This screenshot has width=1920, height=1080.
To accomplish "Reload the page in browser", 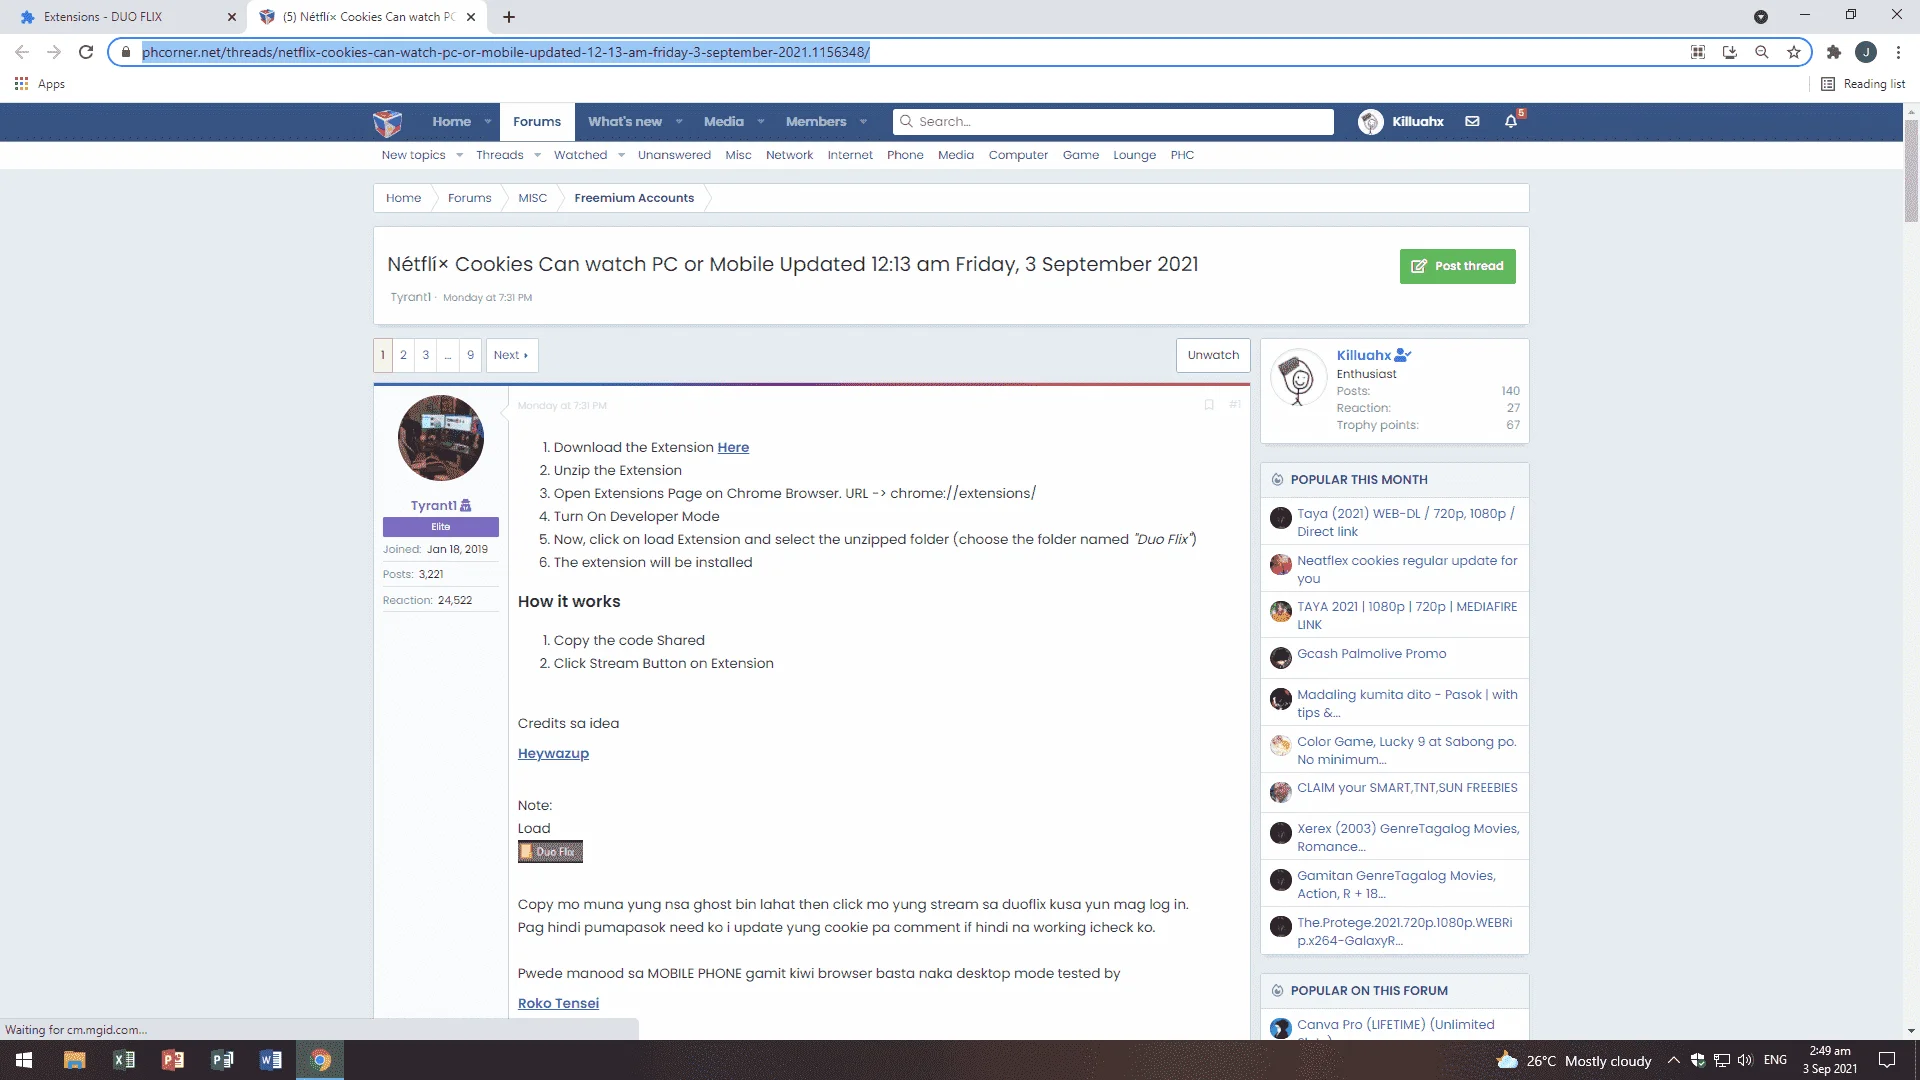I will (86, 52).
